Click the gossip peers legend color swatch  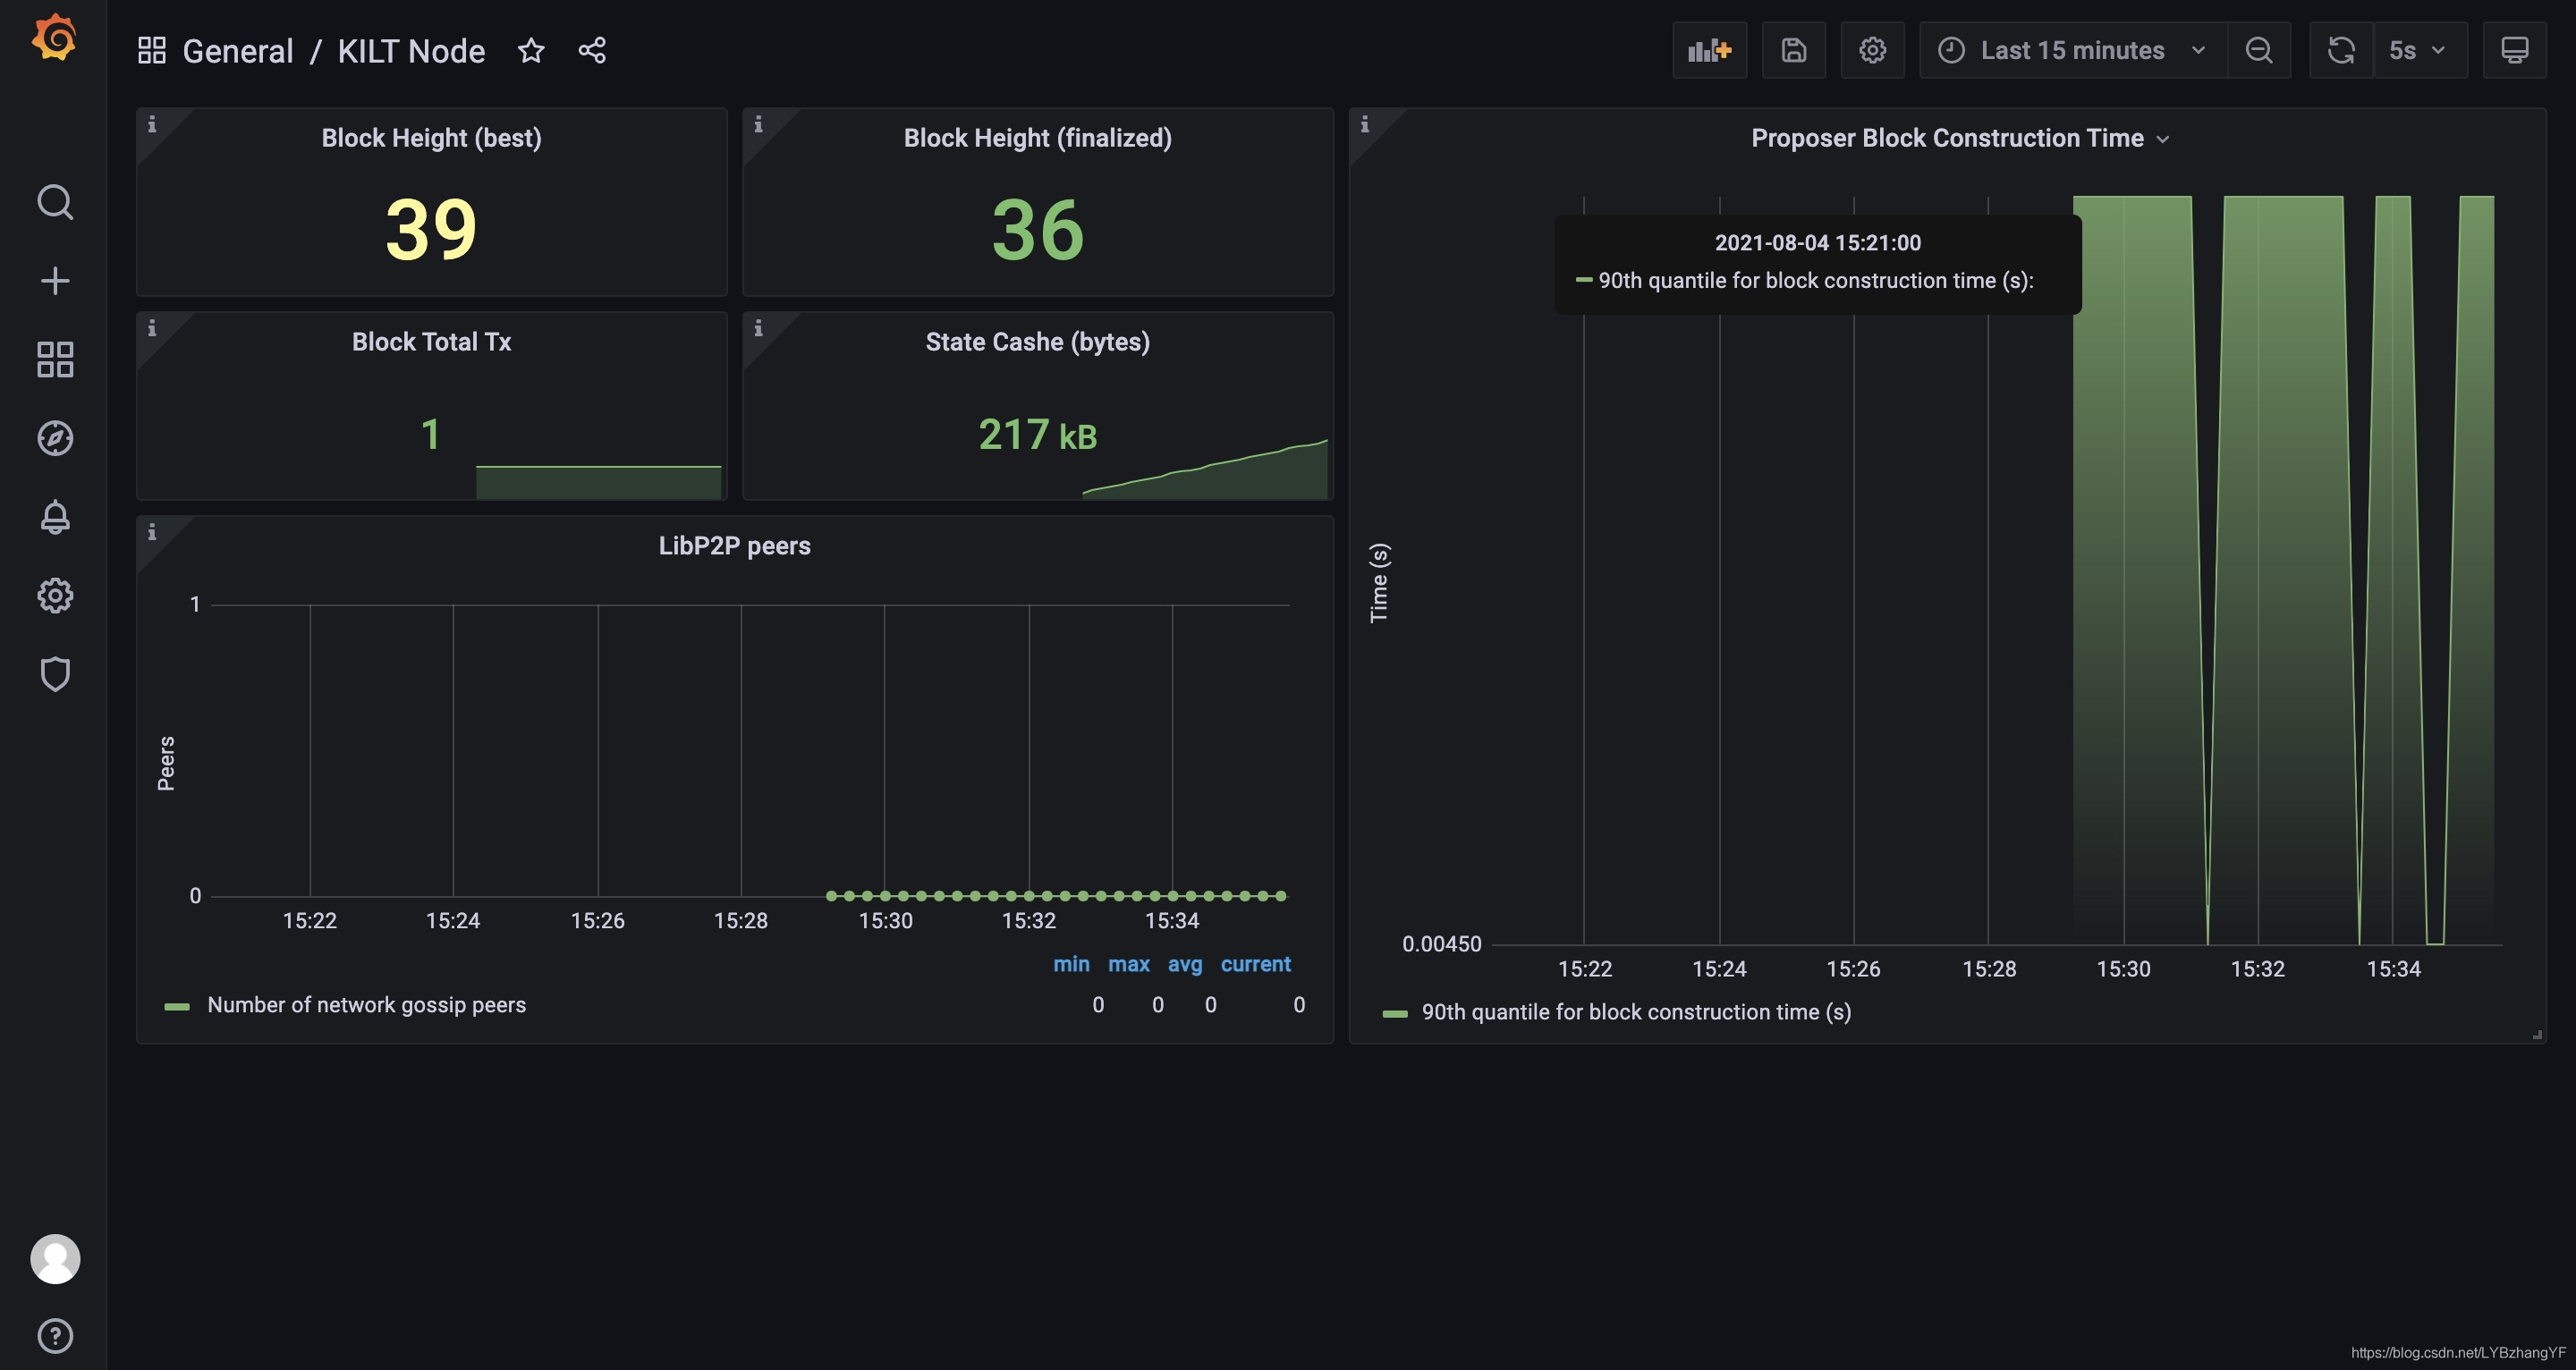pos(177,1006)
